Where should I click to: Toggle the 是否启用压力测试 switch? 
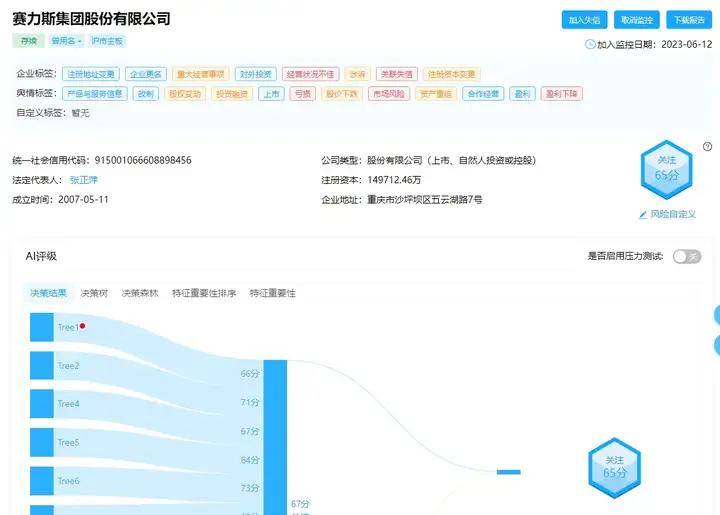point(687,256)
